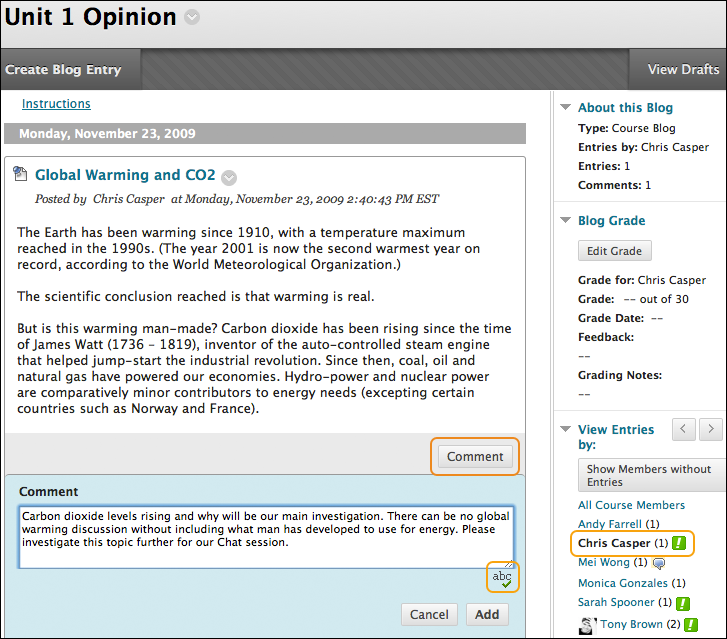
Task: Collapse the Blog Grade section
Action: coord(565,221)
